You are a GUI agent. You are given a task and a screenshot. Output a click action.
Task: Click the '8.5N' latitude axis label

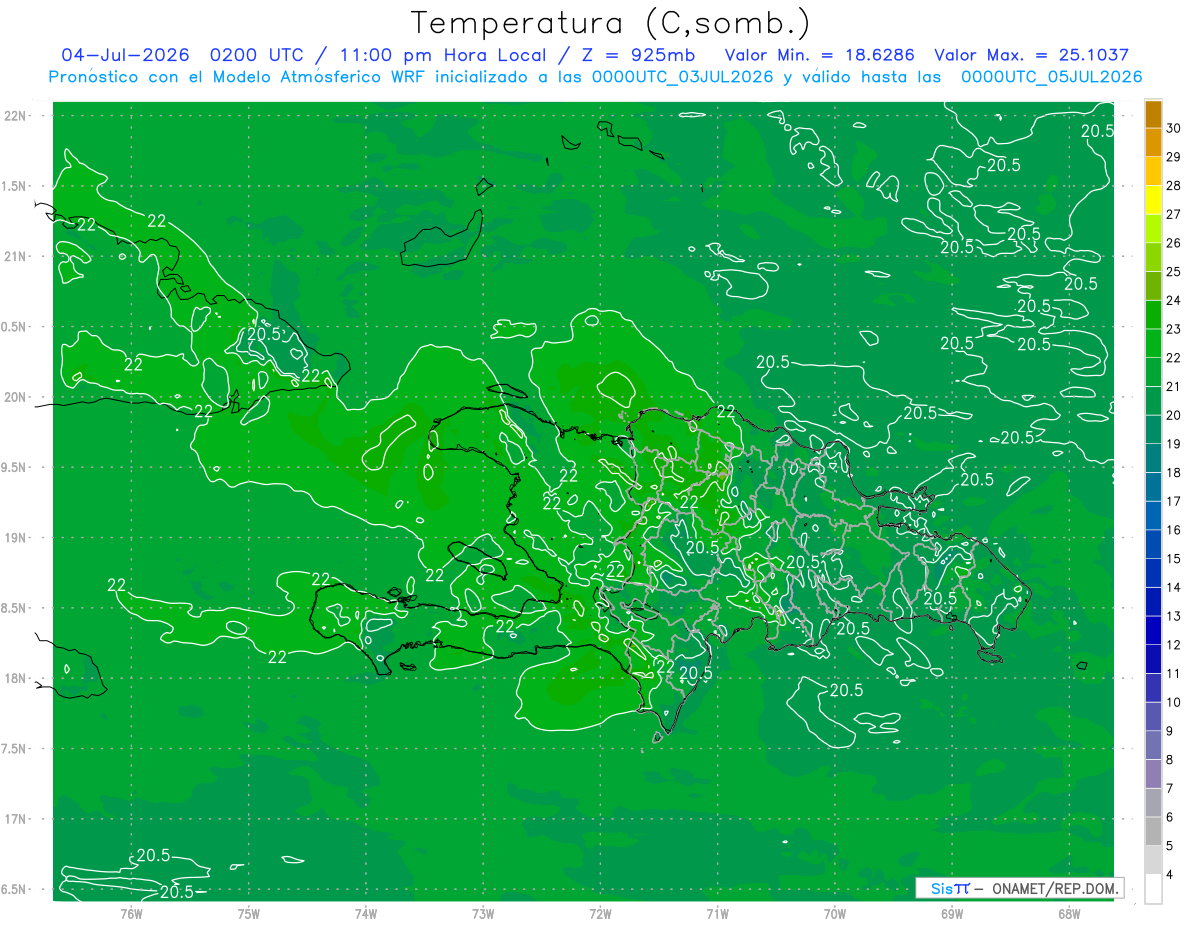point(15,608)
